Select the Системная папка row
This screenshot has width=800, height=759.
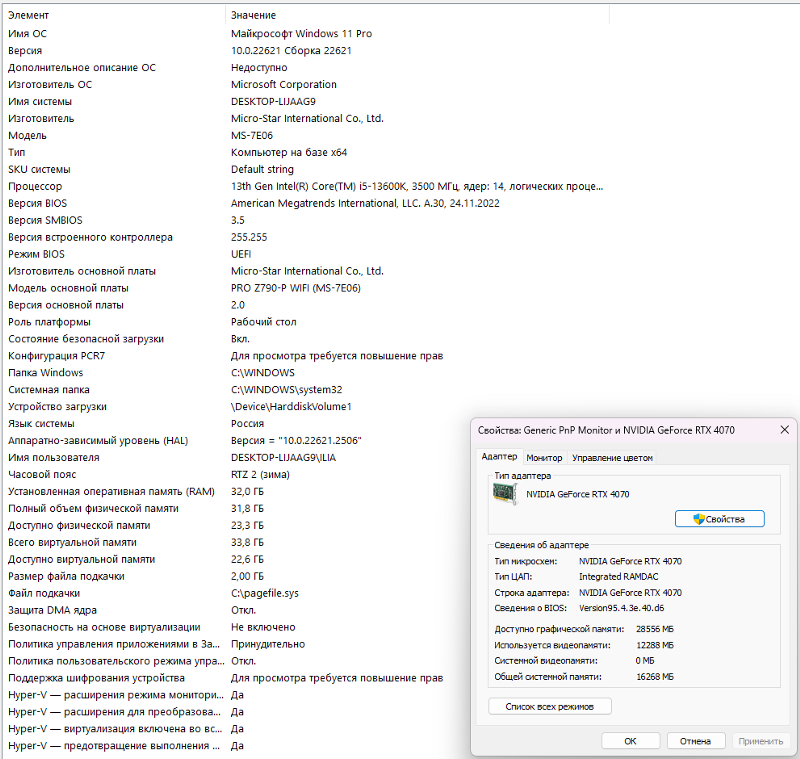point(306,390)
